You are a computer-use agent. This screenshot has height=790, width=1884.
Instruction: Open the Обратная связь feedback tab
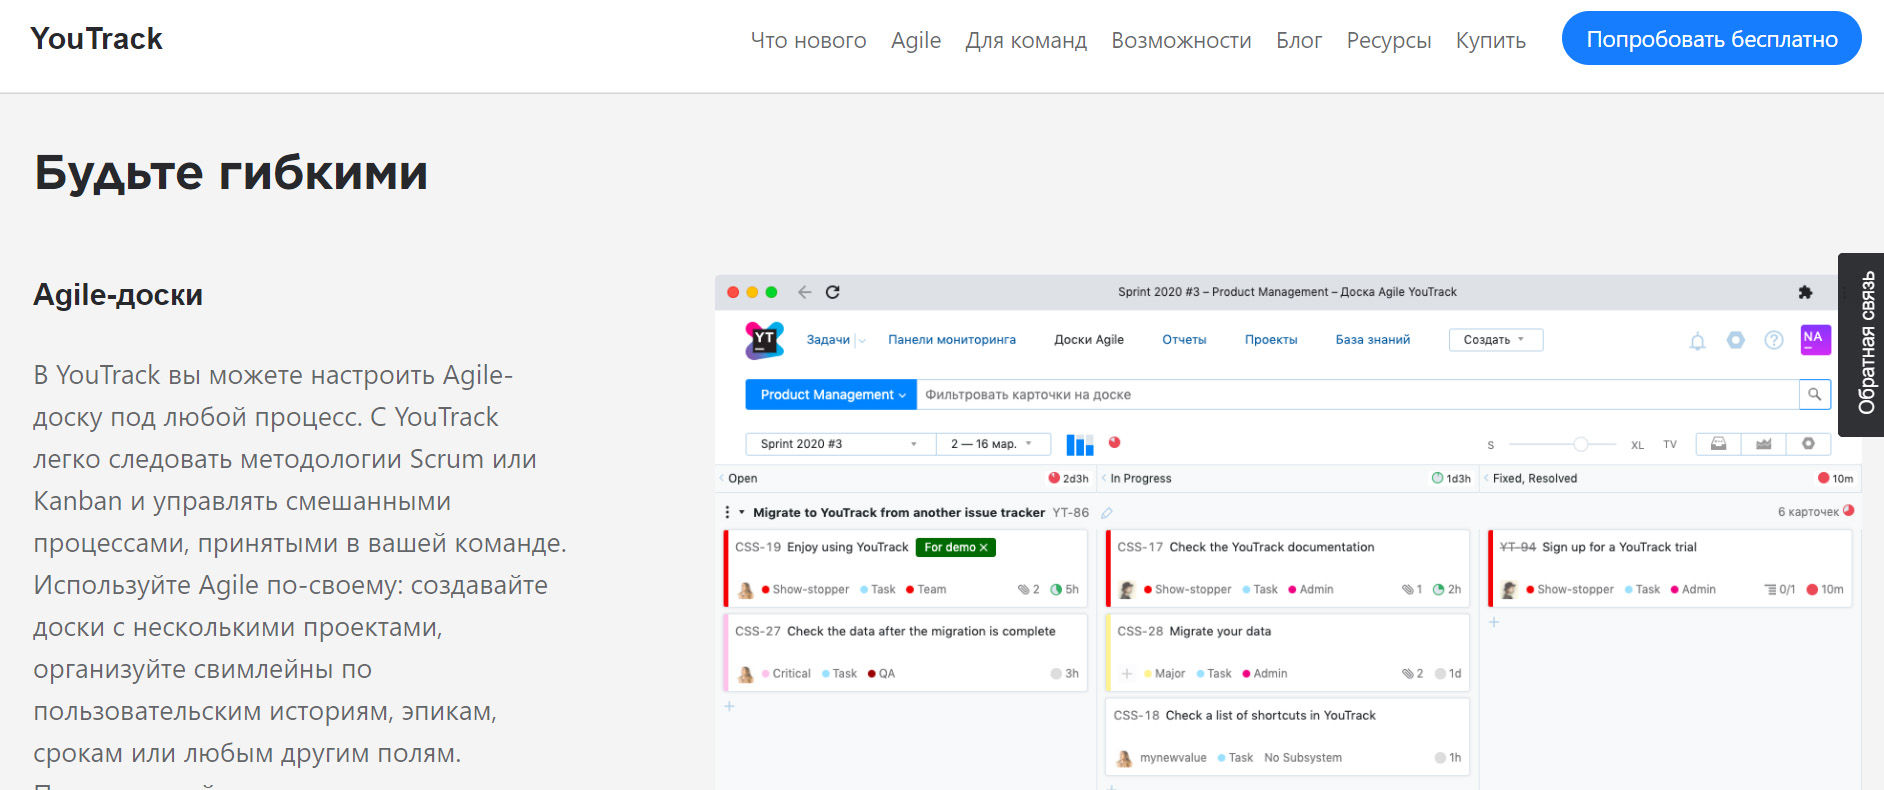point(1863,344)
